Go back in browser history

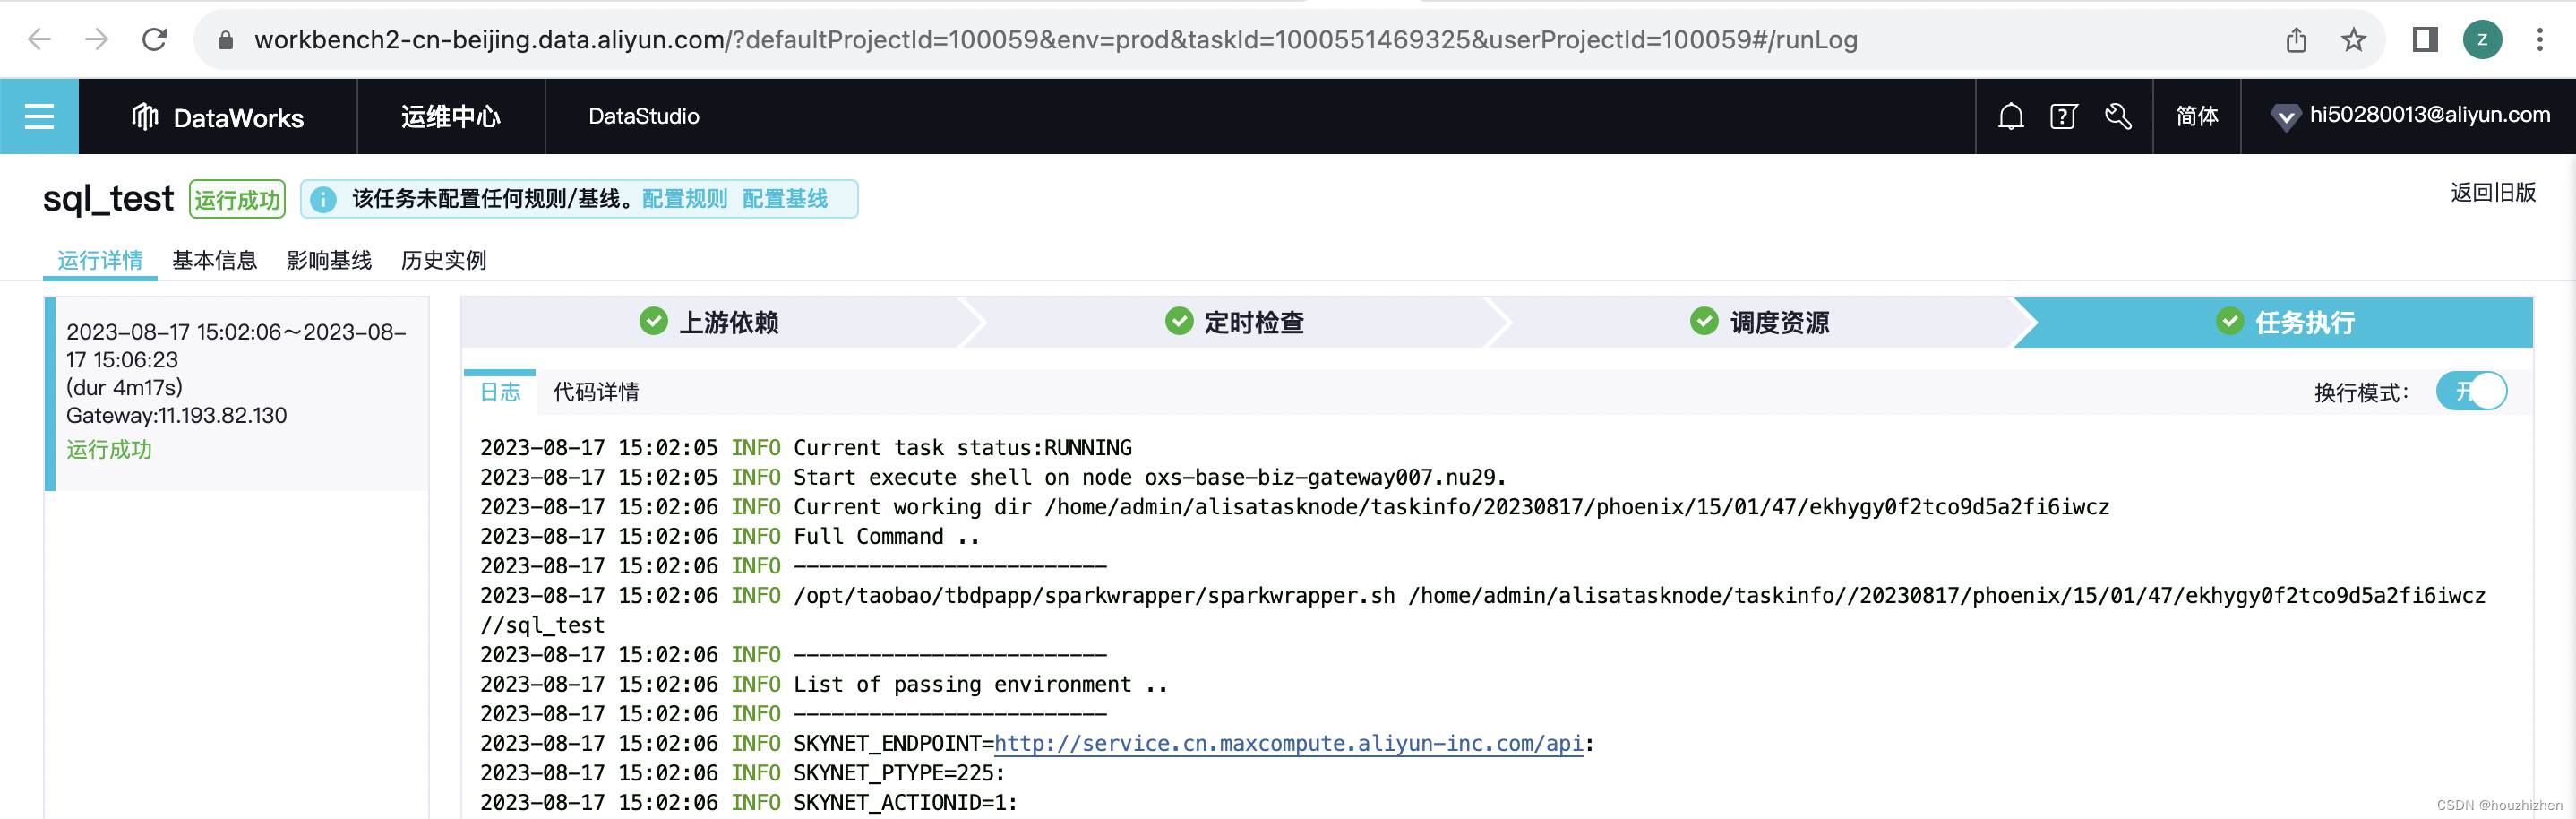point(39,40)
